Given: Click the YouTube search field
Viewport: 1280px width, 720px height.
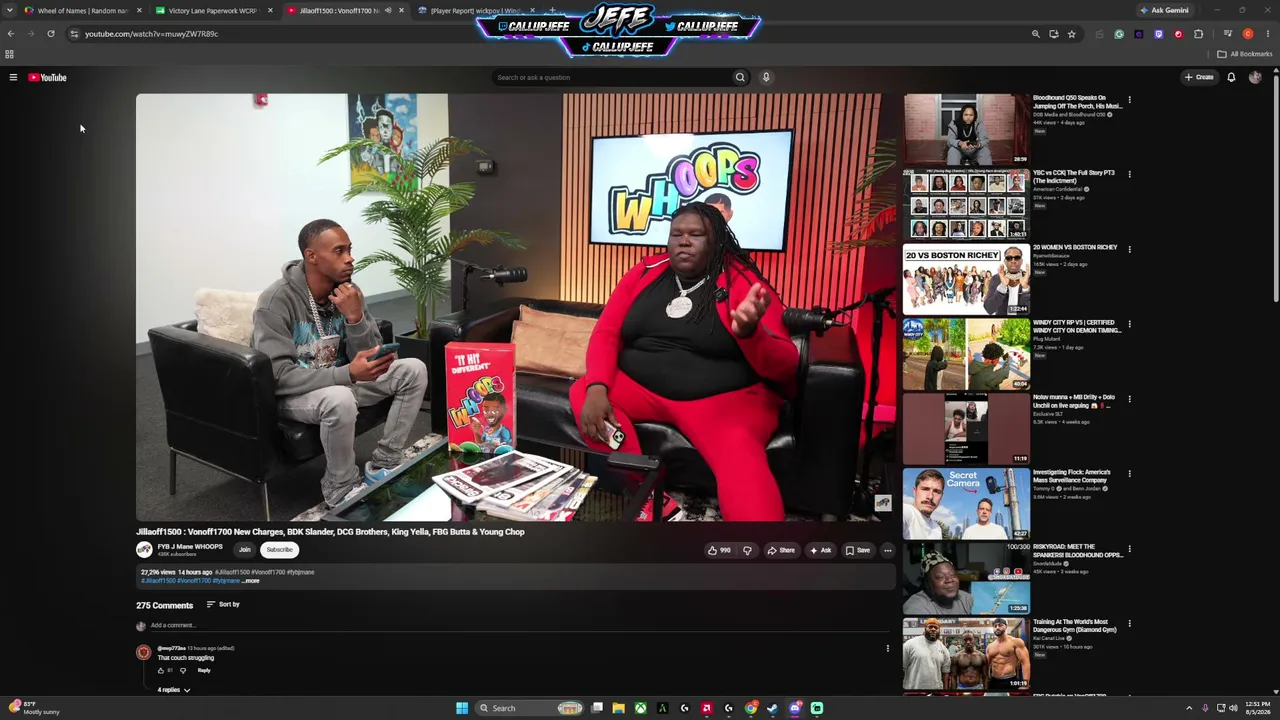Looking at the screenshot, I should point(611,77).
